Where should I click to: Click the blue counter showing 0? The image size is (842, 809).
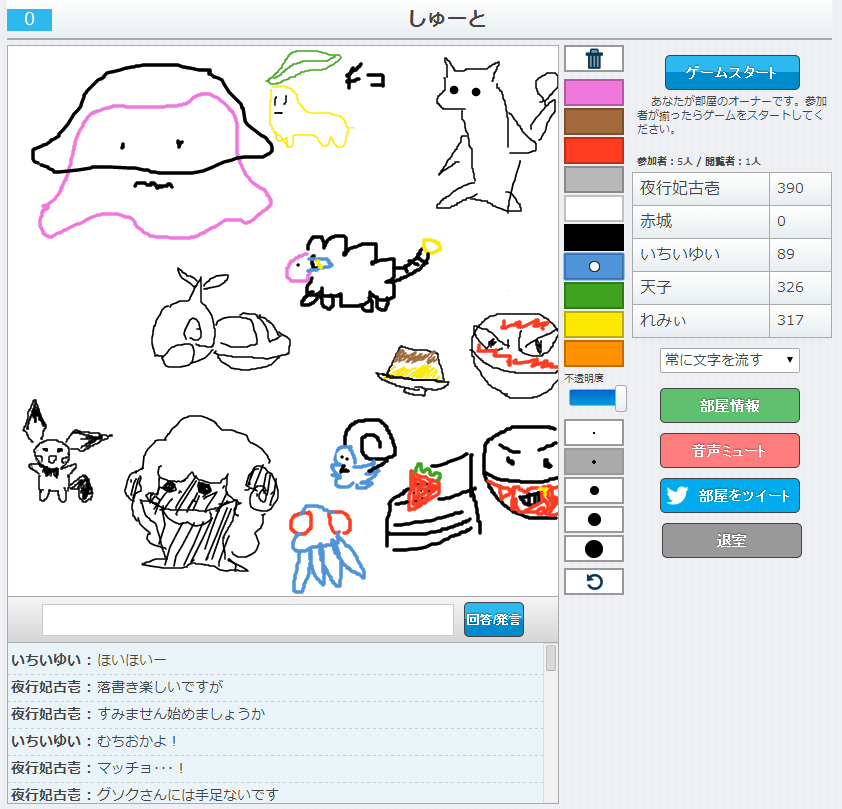(30, 19)
